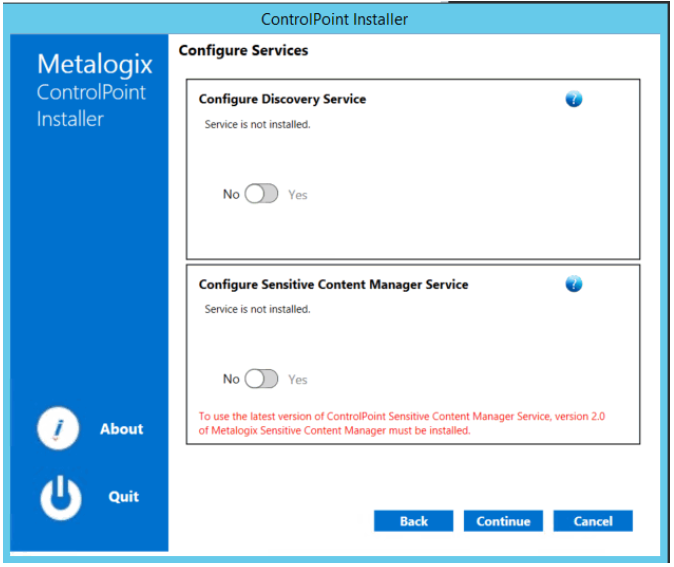Click the About info icon

pos(58,428)
